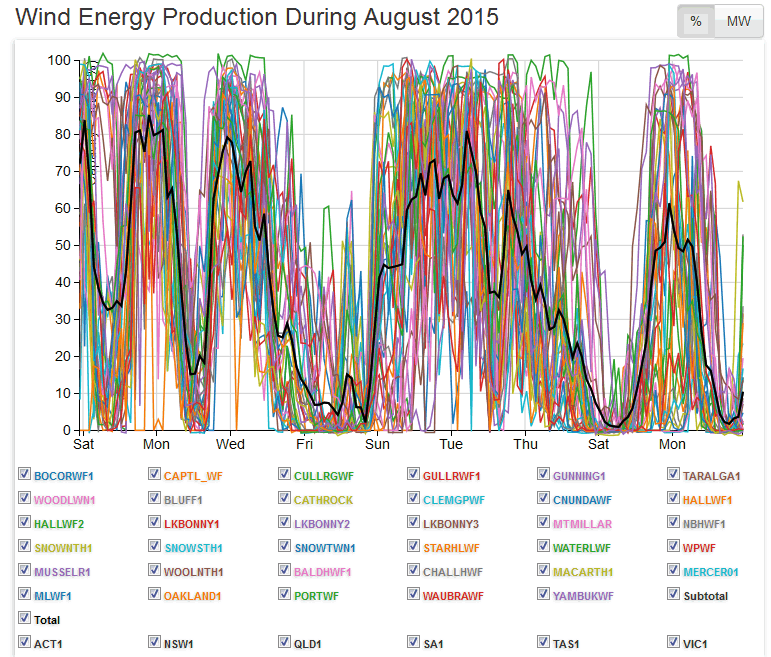Uncheck the LKBONNY3 checkbox
This screenshot has width=771, height=657.
coord(414,522)
